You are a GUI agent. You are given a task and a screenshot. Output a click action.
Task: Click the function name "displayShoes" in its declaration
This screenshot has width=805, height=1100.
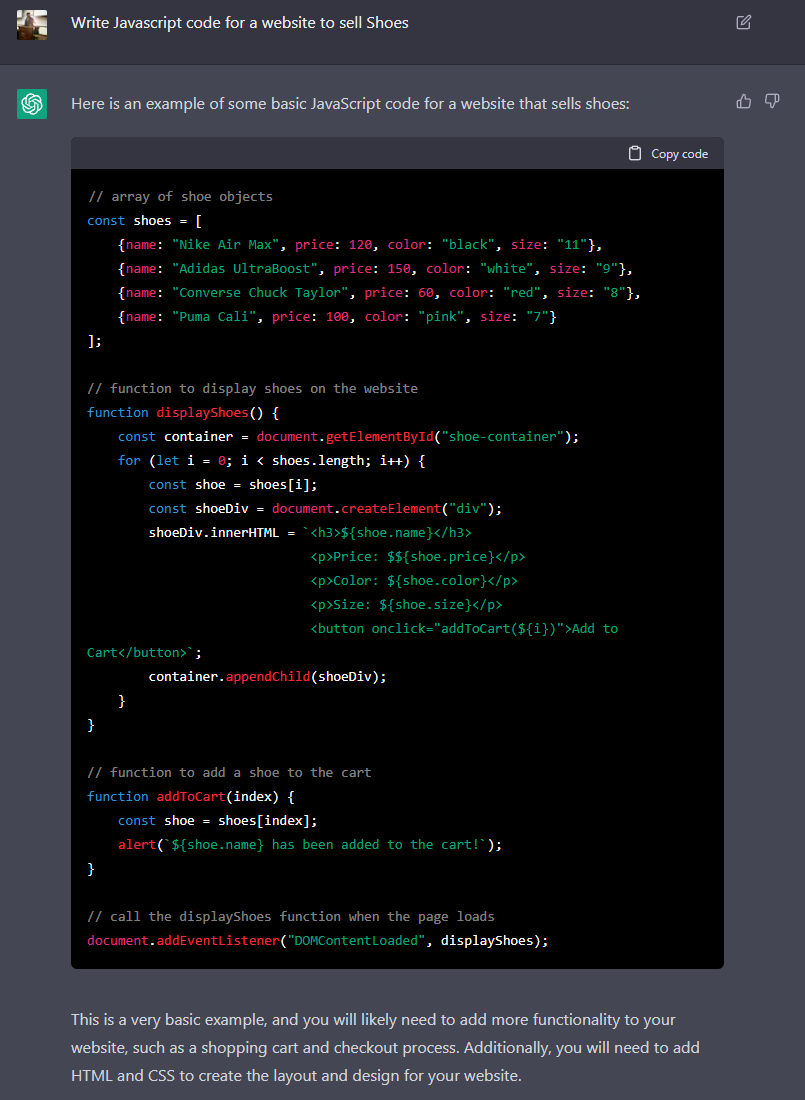pos(202,412)
